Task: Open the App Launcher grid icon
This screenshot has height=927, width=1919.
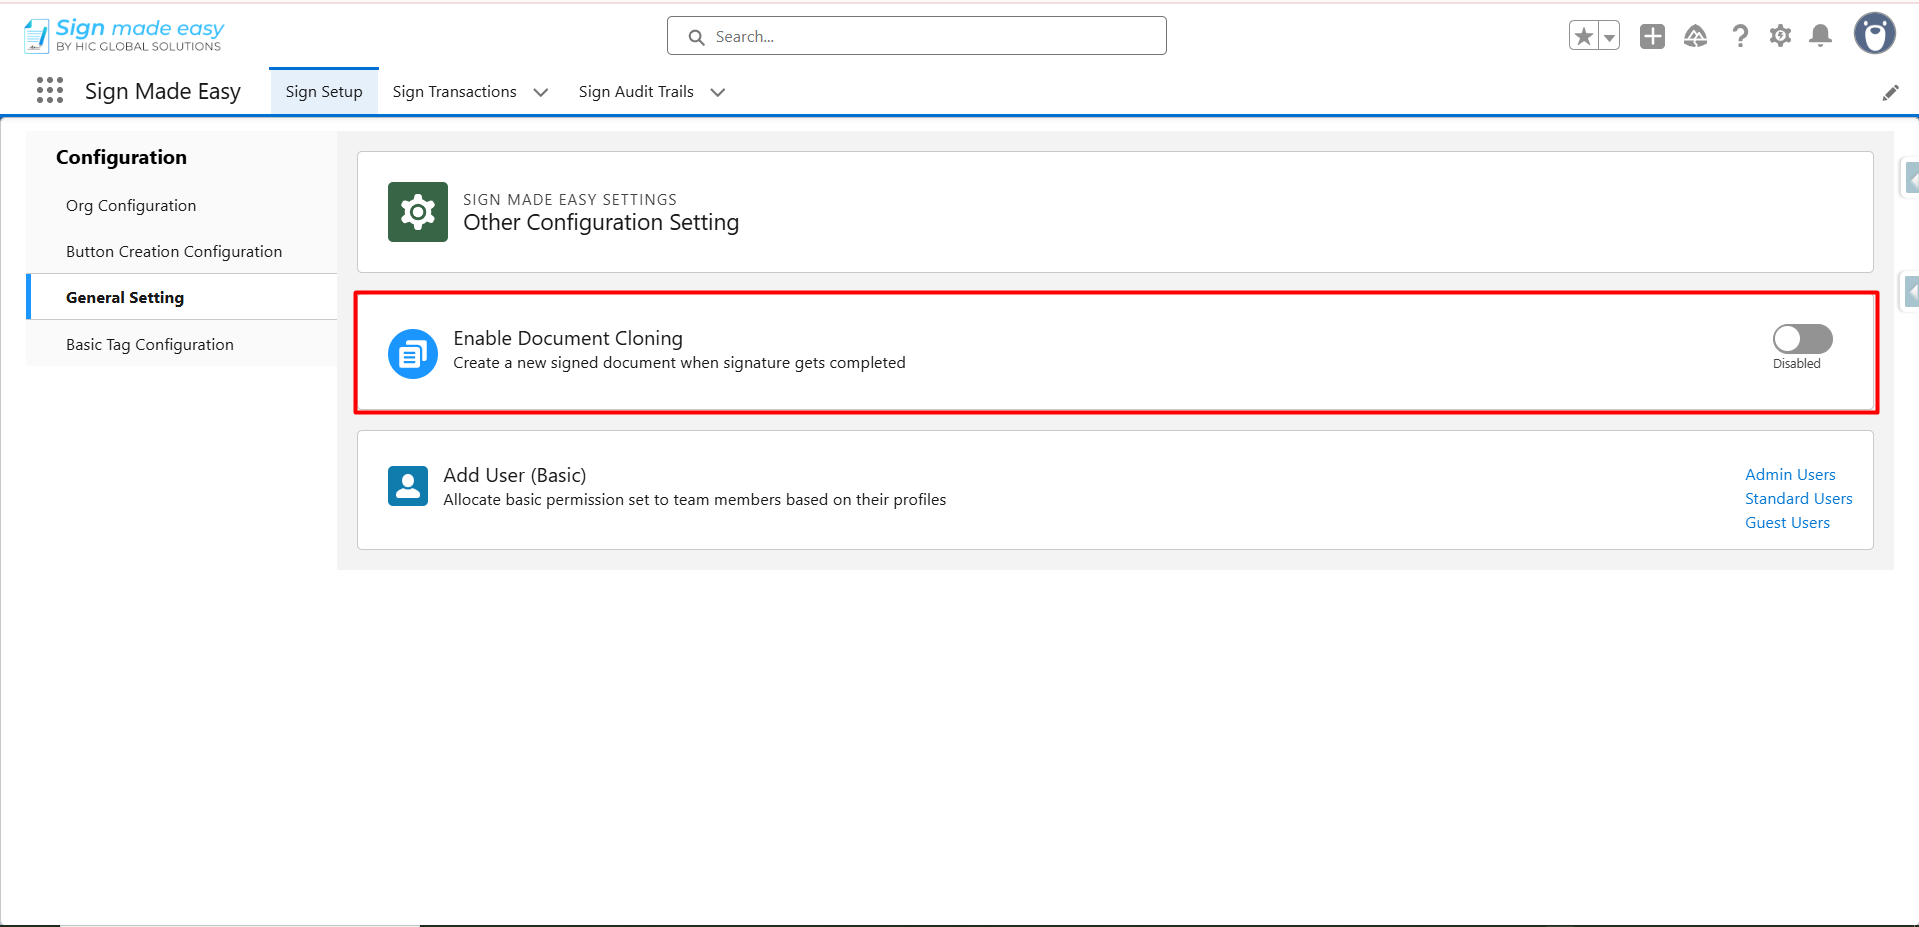Action: 49,91
